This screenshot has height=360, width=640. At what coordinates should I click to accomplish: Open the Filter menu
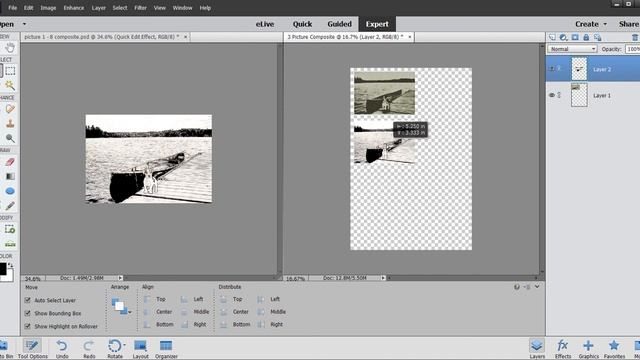(140, 8)
